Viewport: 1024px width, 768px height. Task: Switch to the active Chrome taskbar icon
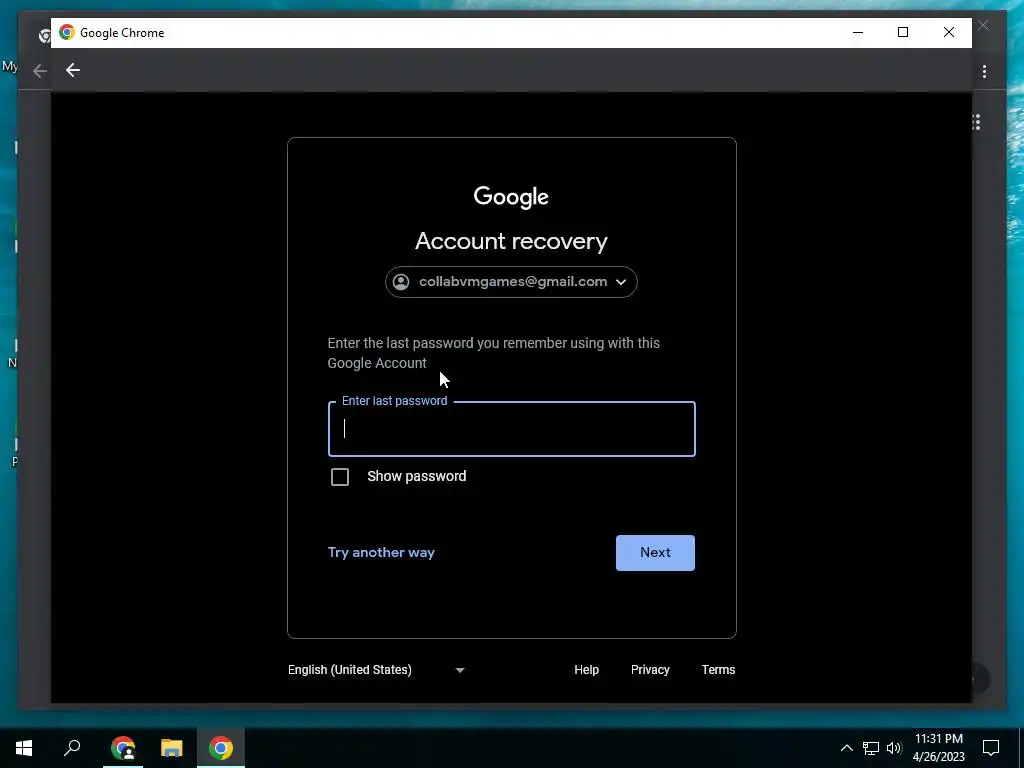click(x=221, y=748)
